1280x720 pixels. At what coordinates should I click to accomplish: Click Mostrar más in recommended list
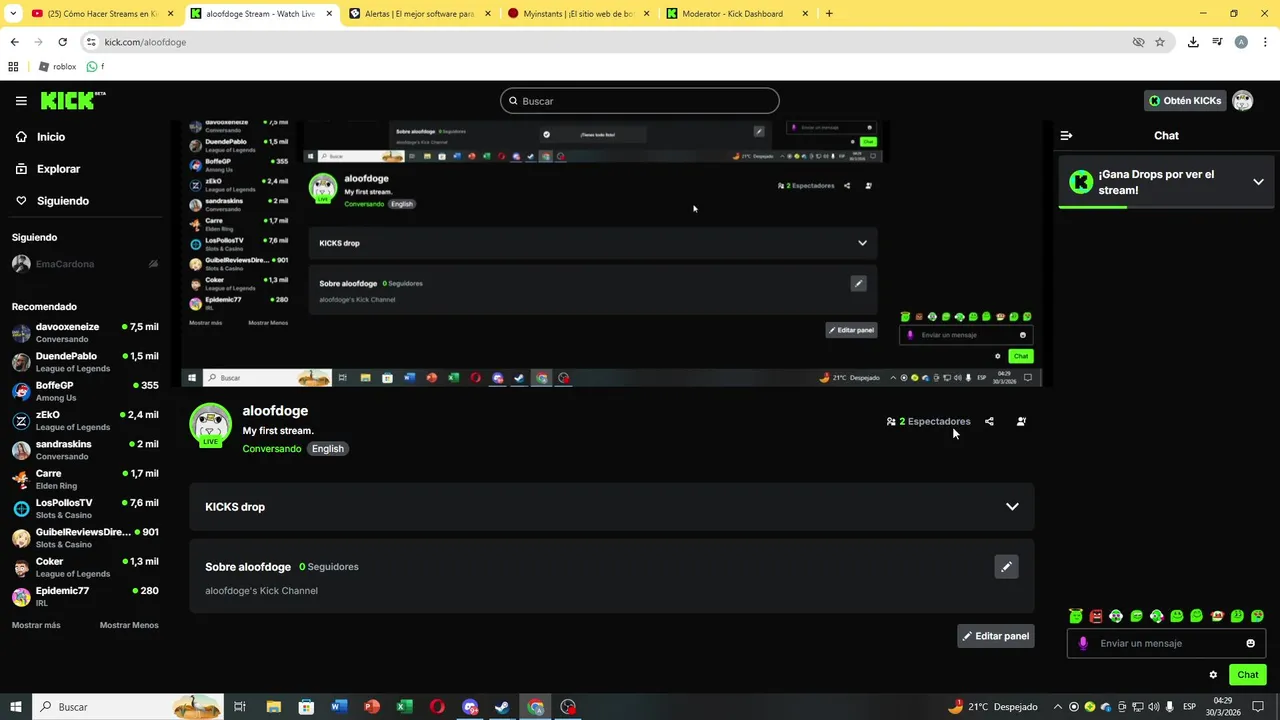tap(36, 625)
